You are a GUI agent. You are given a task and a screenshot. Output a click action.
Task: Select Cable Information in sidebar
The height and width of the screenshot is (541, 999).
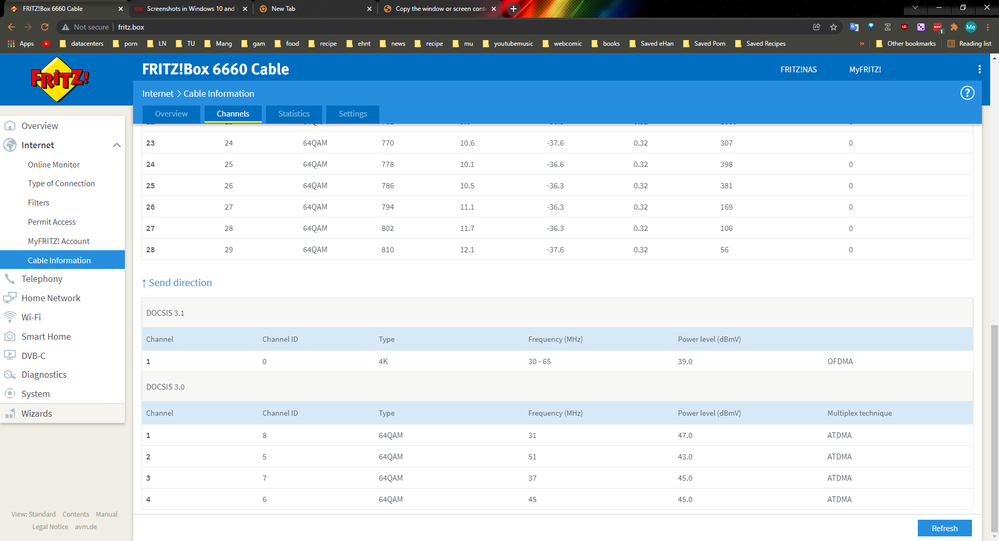click(x=62, y=260)
